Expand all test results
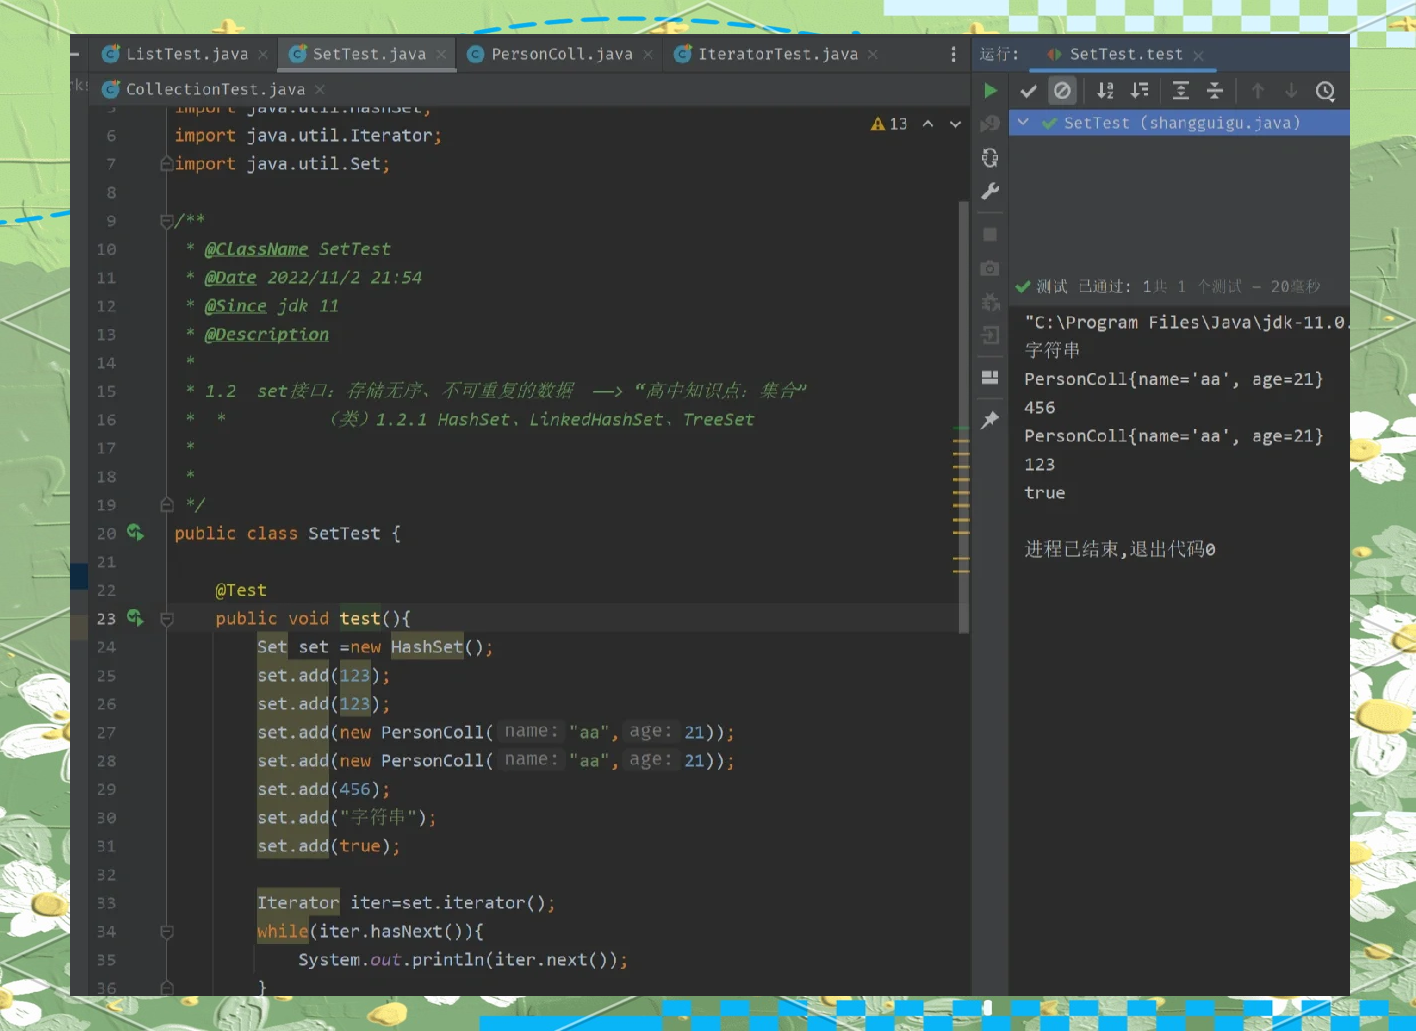 [x=1181, y=91]
